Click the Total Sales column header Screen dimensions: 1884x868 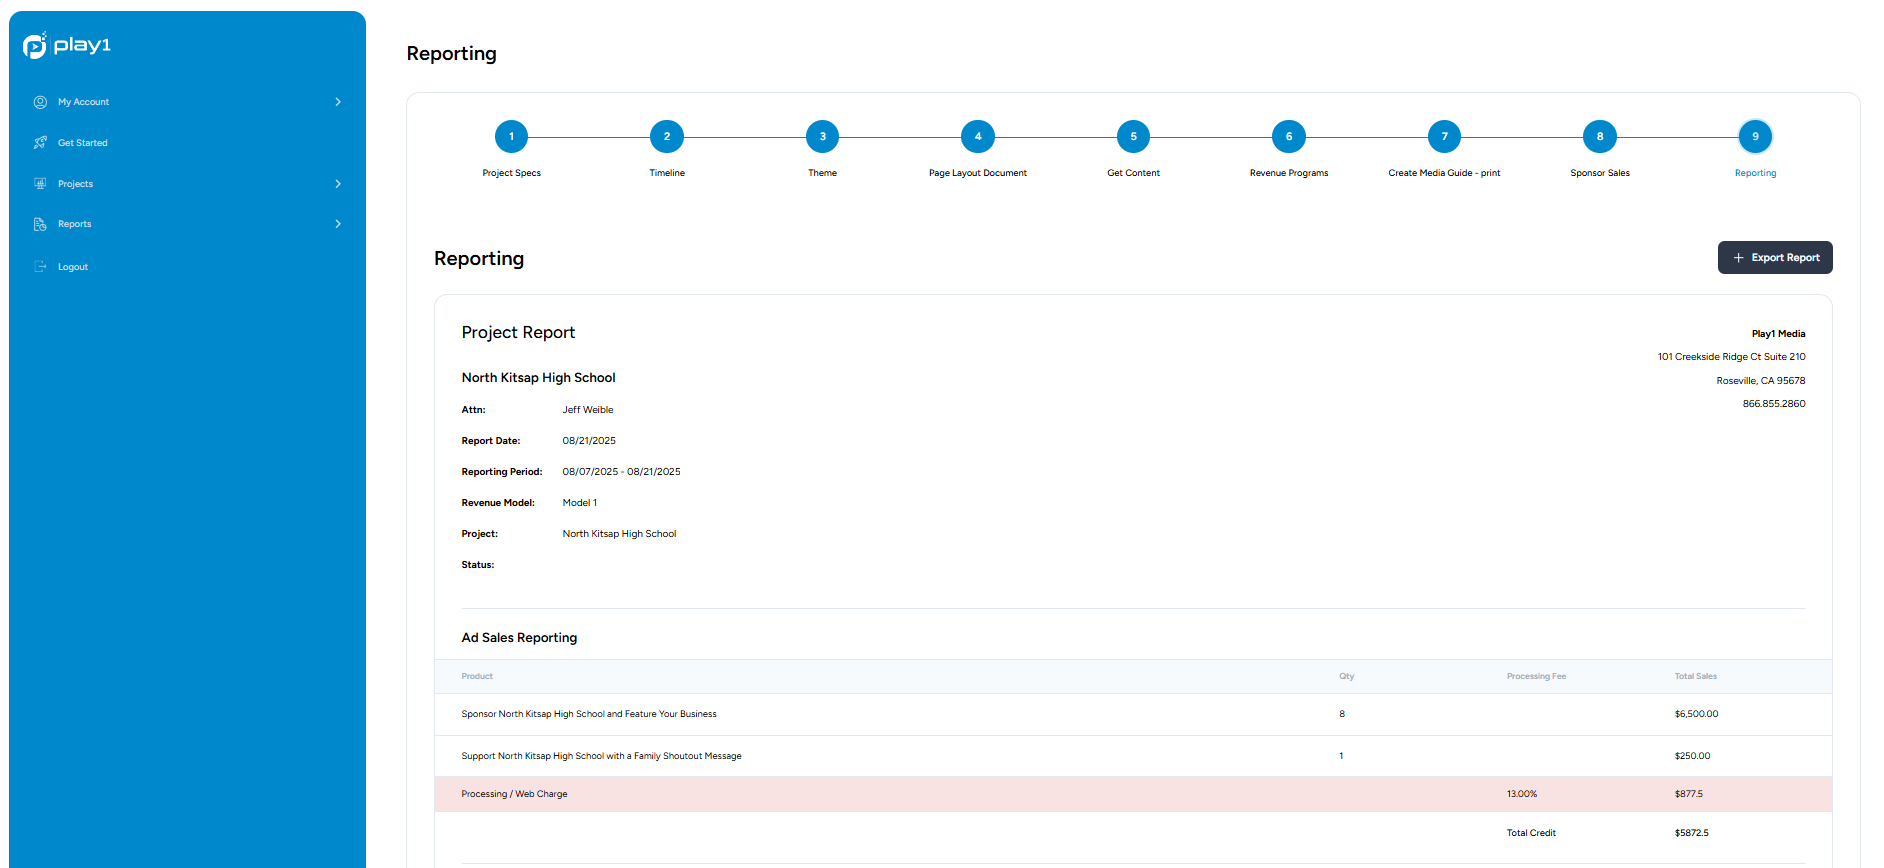1695,676
